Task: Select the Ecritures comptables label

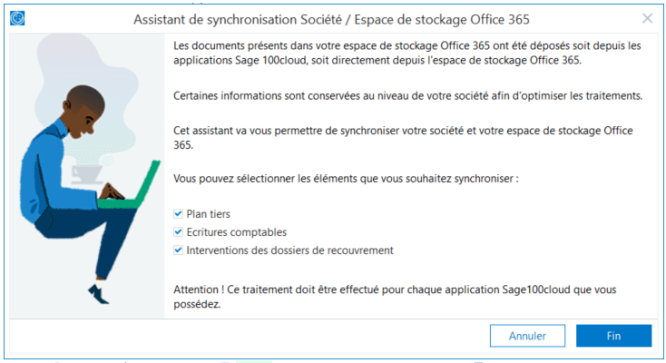Action: coord(237,232)
